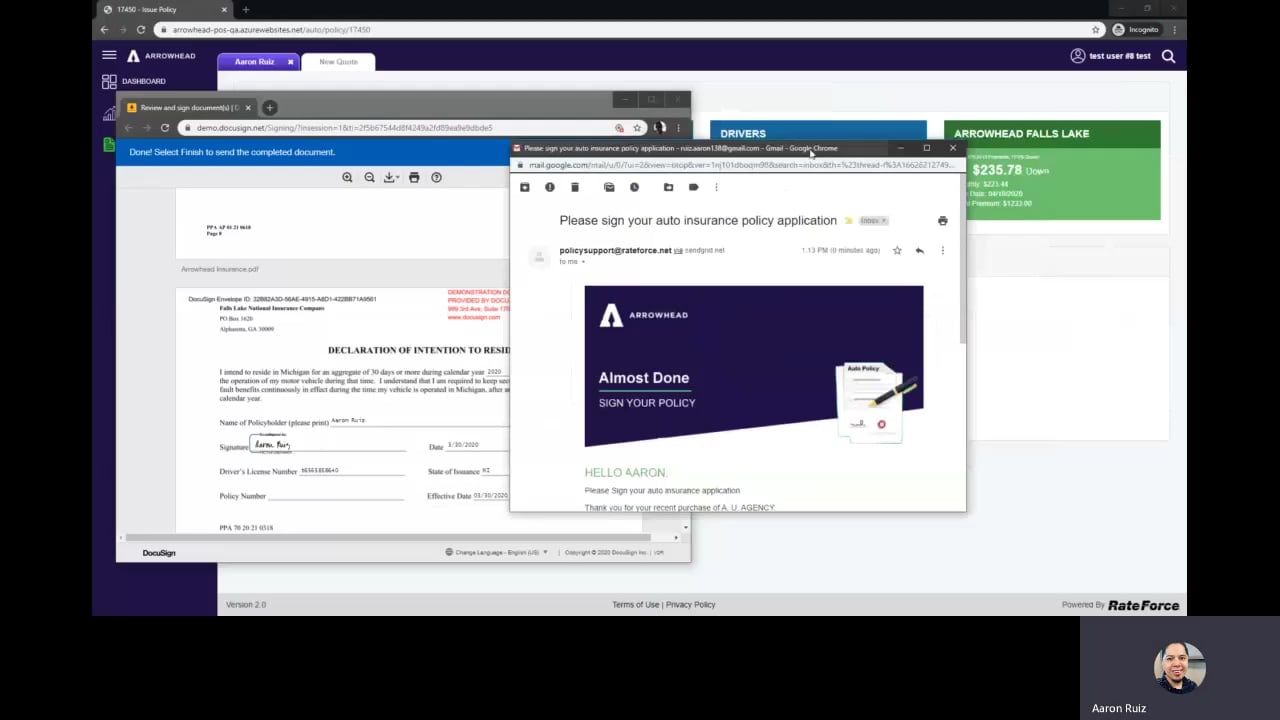Zoom out on the DocuSign document
1280x720 pixels.
369,177
